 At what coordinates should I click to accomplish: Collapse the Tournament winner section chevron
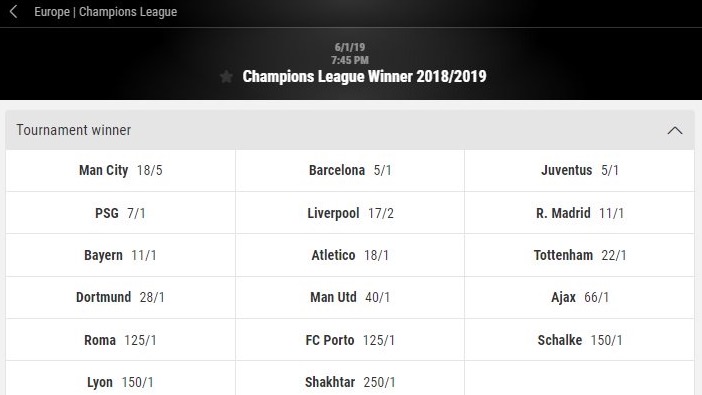pos(675,130)
